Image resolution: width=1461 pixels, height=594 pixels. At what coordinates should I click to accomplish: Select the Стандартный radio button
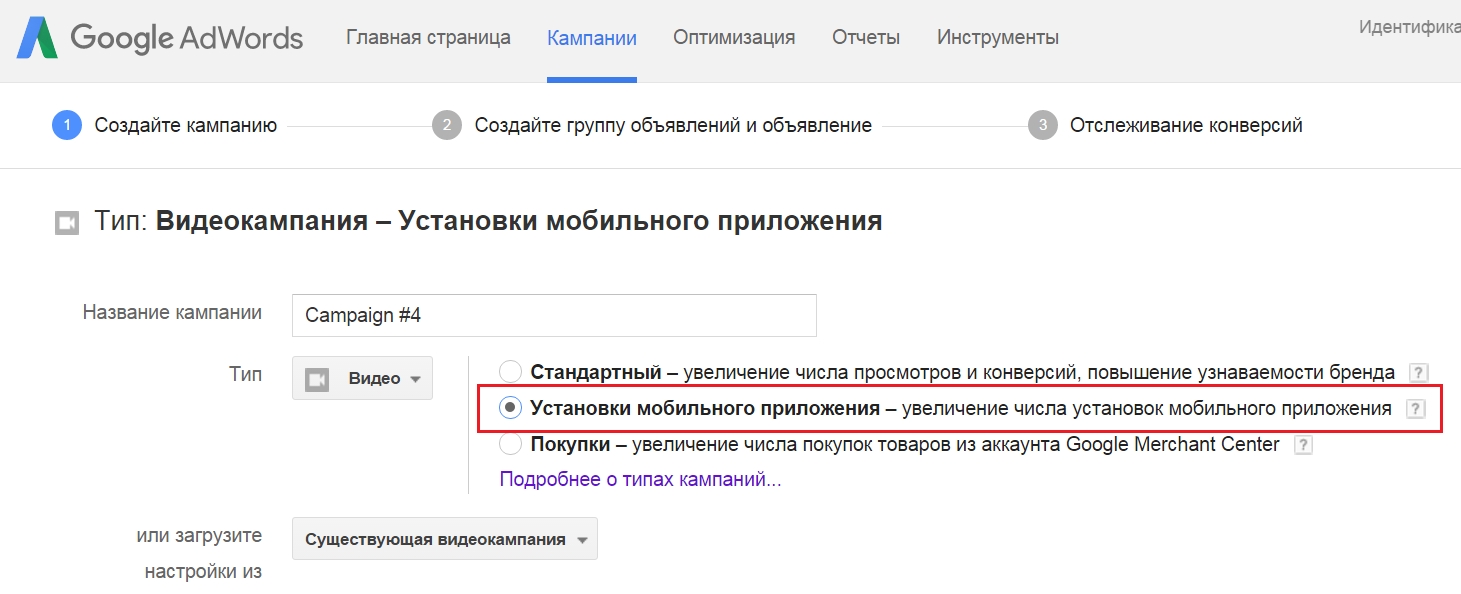point(511,372)
